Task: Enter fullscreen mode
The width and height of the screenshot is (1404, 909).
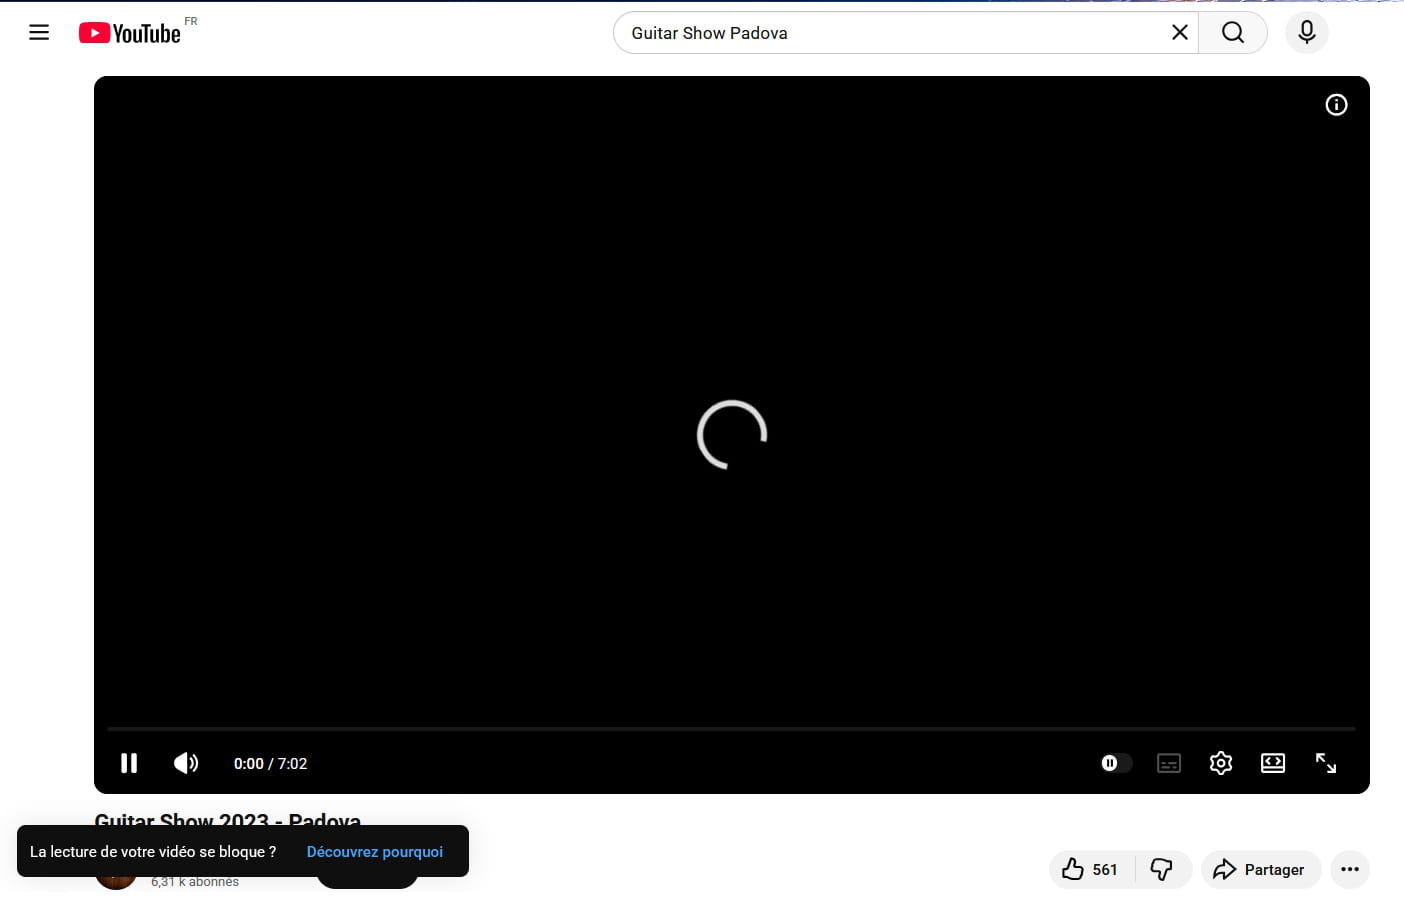Action: pyautogui.click(x=1326, y=763)
